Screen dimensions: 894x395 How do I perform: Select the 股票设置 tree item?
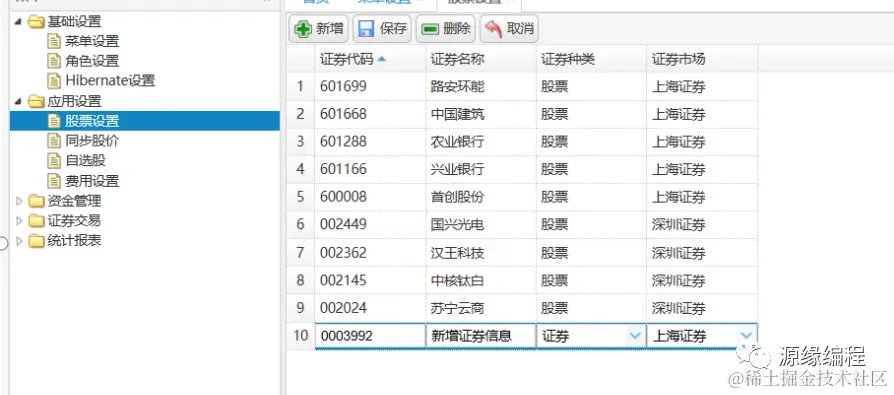(144, 121)
